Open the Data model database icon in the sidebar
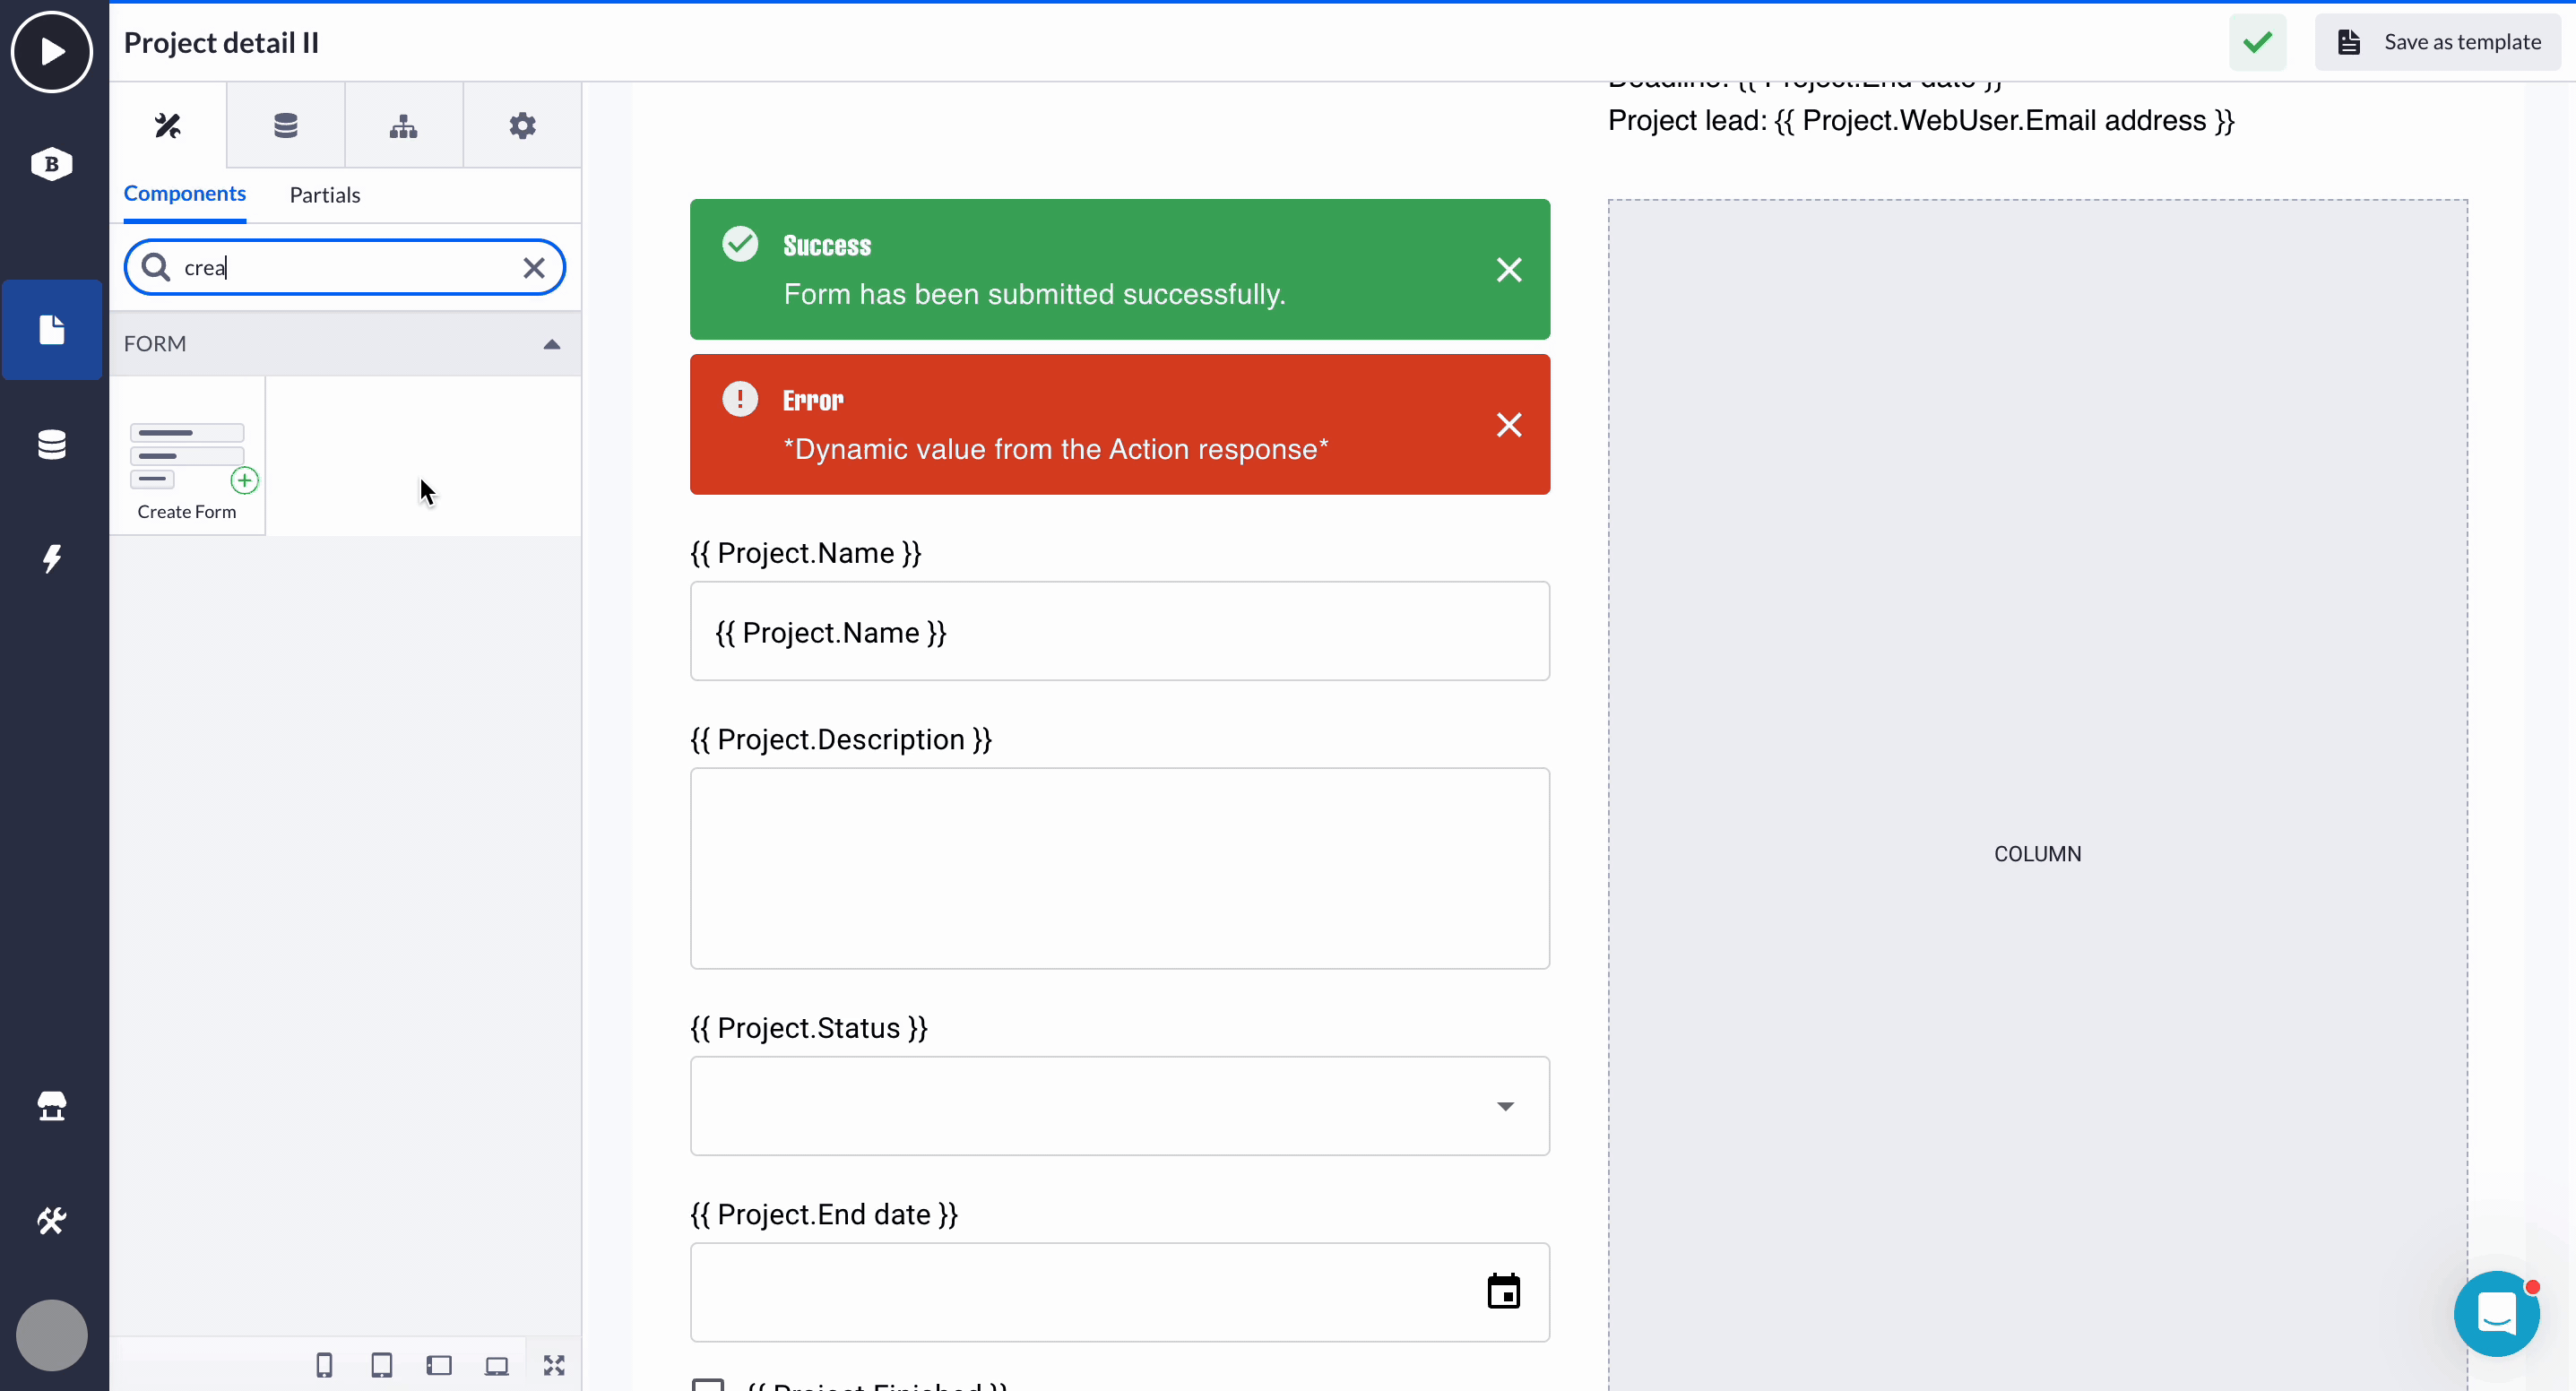This screenshot has height=1391, width=2576. (52, 444)
